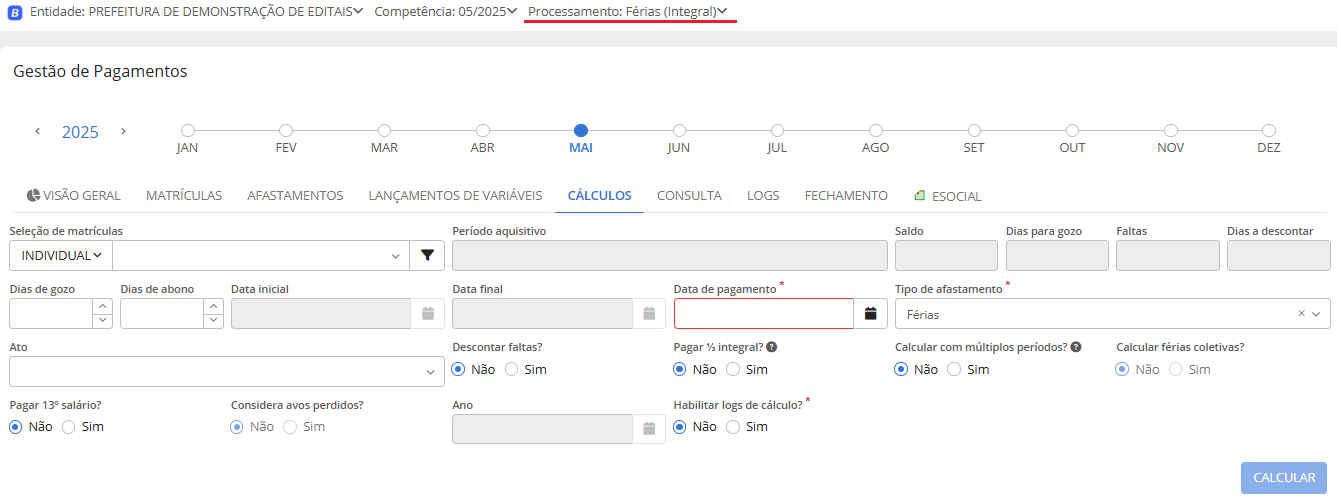The height and width of the screenshot is (498, 1337).
Task: Select Sim for Pagar 13º salário
Action: pos(69,427)
